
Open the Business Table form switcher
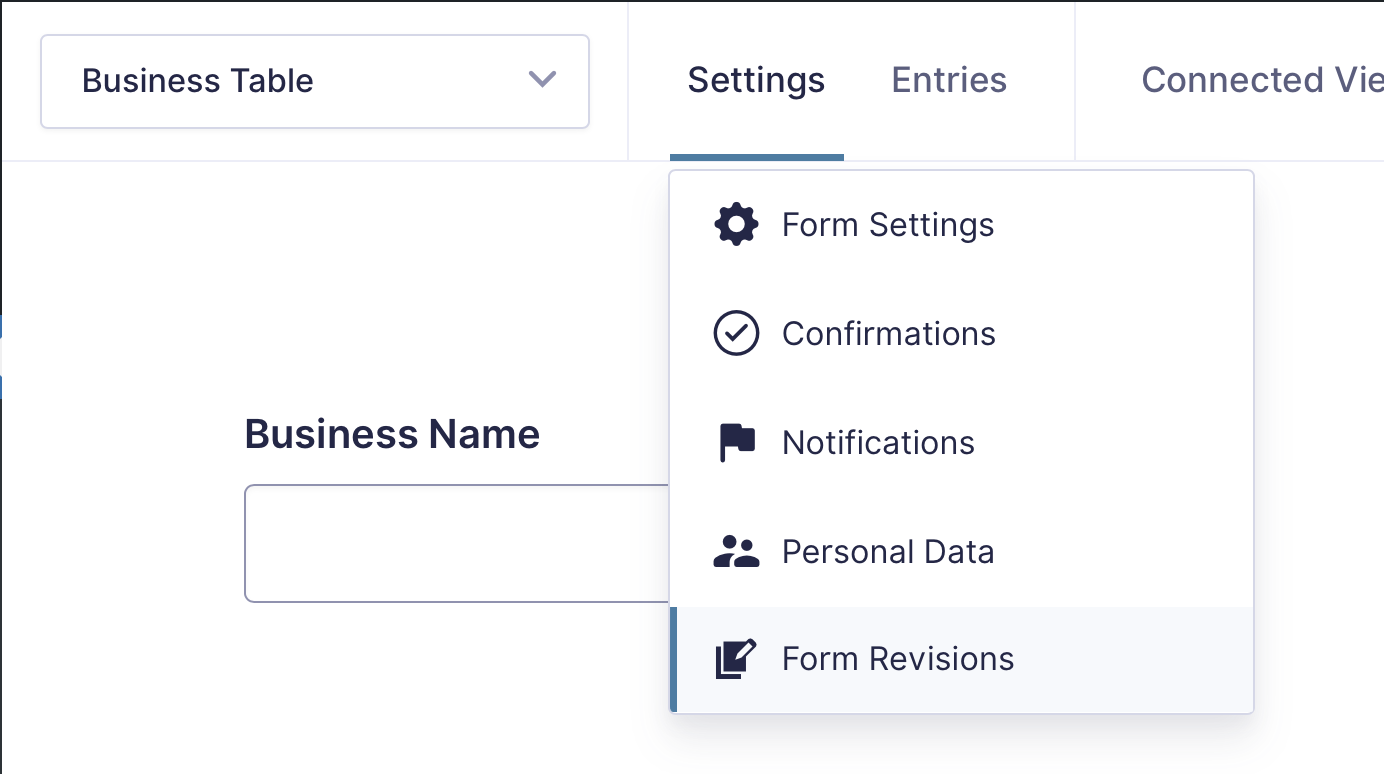pos(314,81)
